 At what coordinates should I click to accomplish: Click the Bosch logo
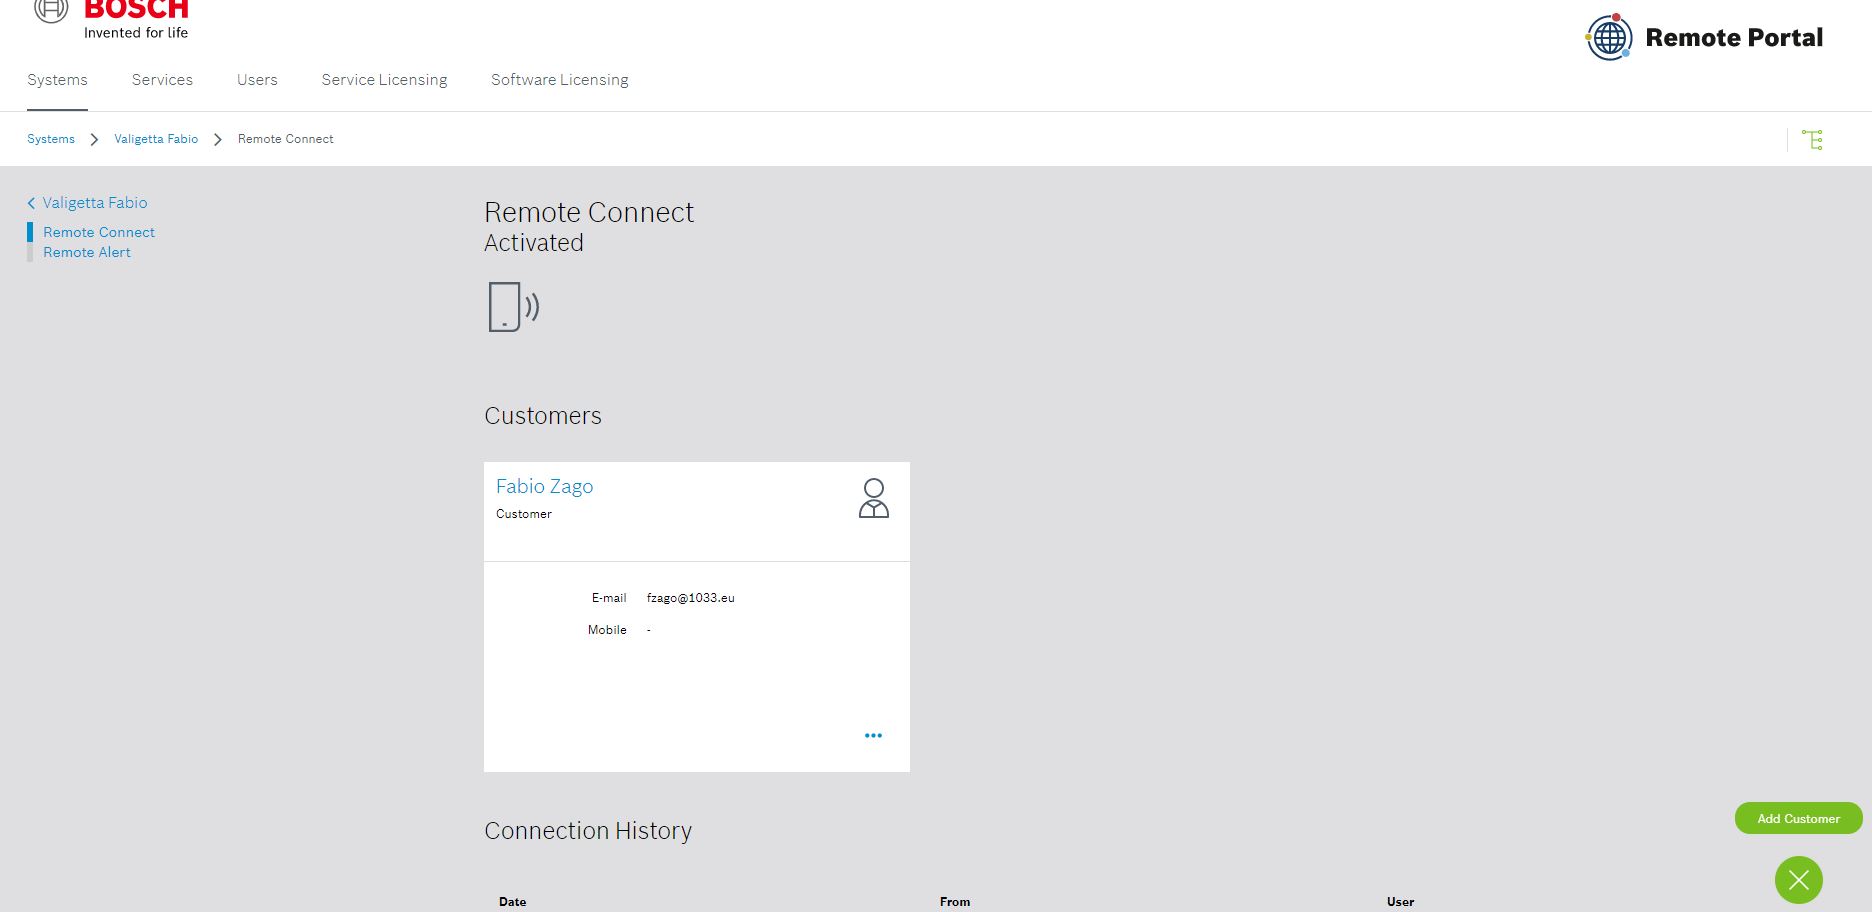pos(111,18)
